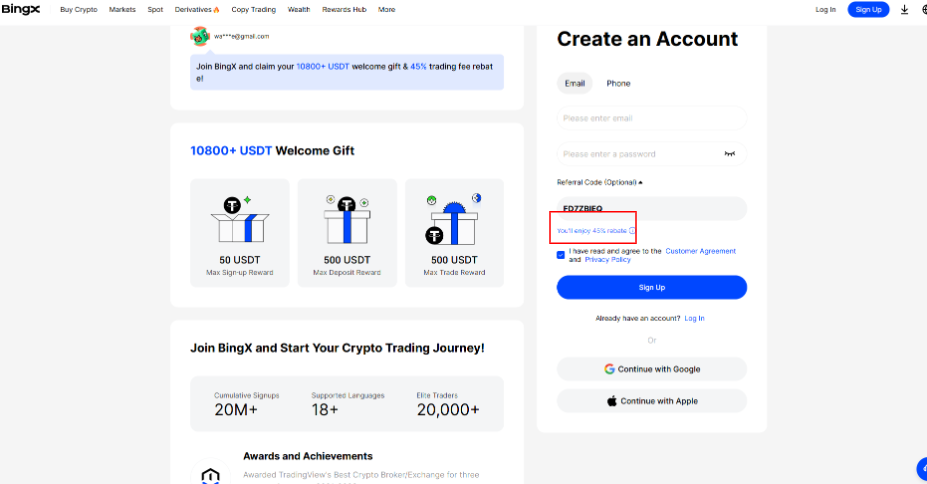This screenshot has height=484, width=927.
Task: Open the Wealth menu
Action: coord(299,9)
